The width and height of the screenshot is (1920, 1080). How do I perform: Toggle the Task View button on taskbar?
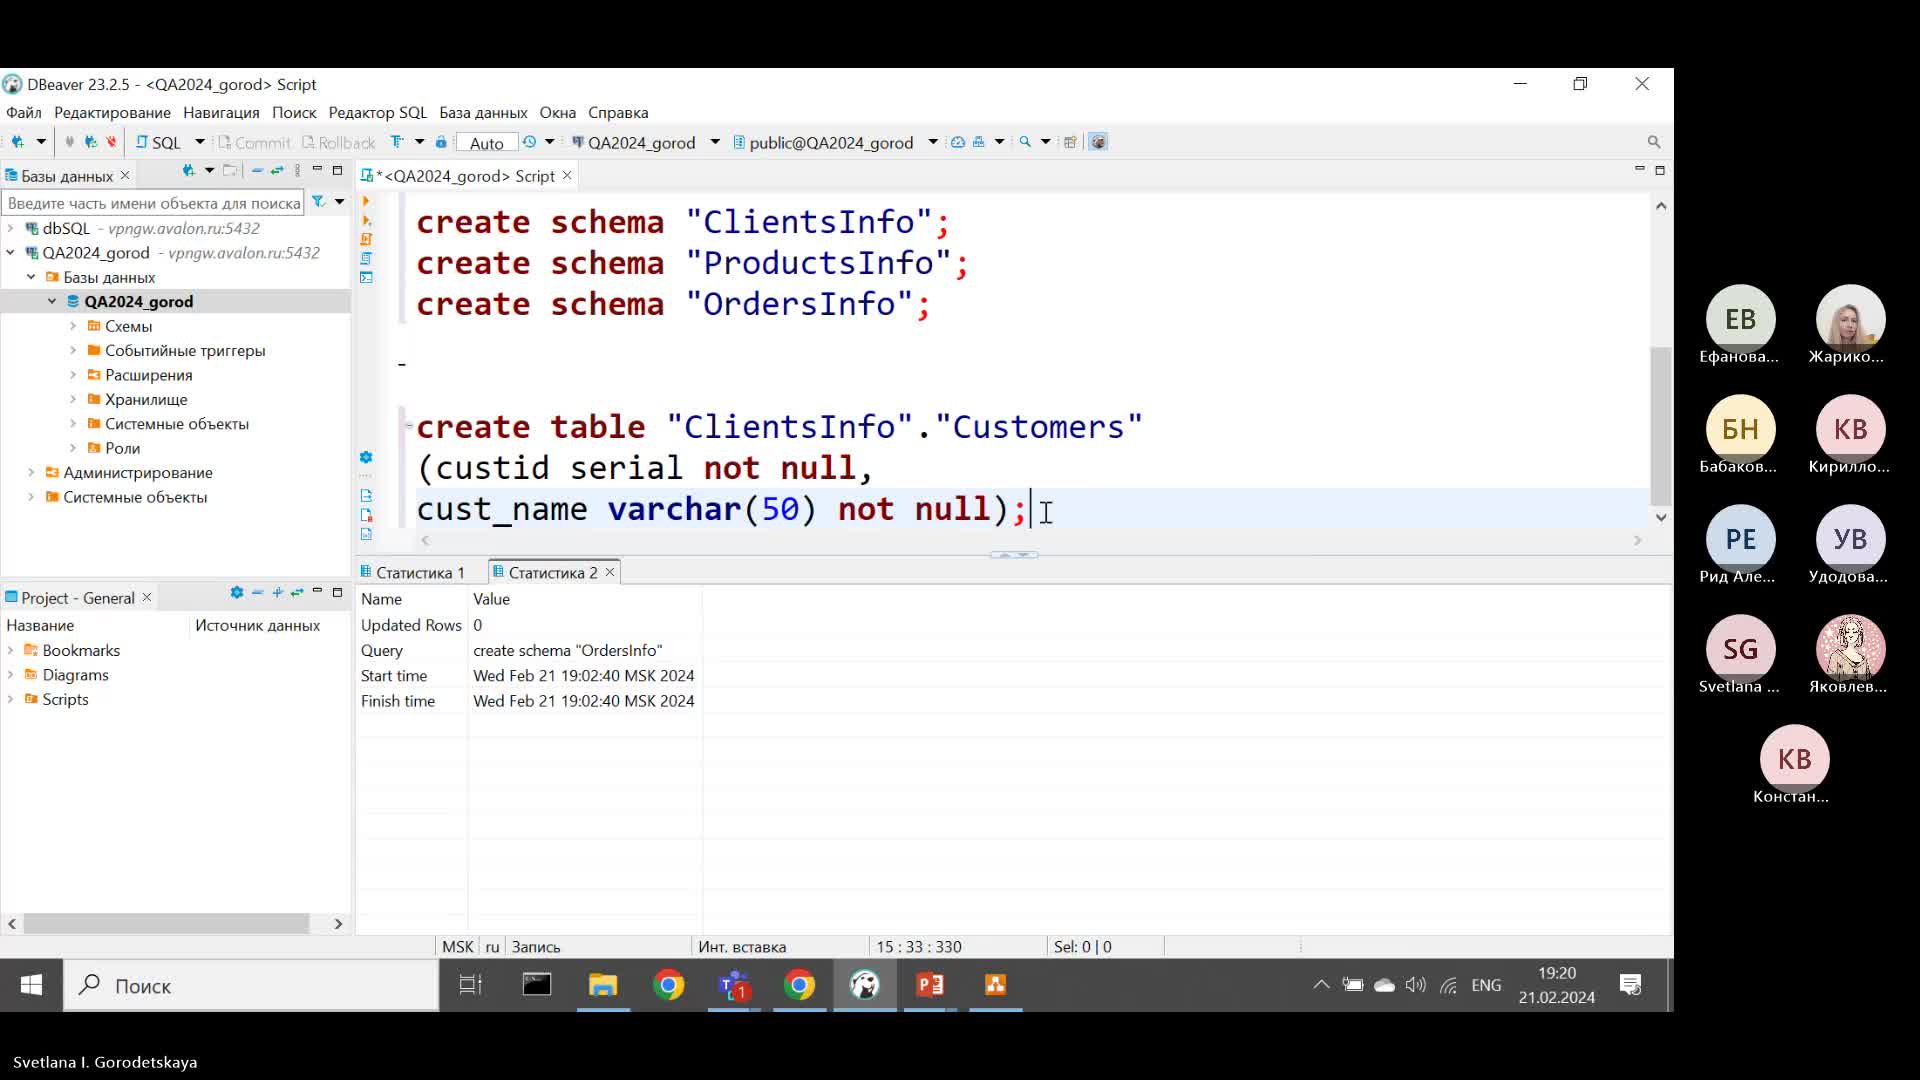point(470,985)
